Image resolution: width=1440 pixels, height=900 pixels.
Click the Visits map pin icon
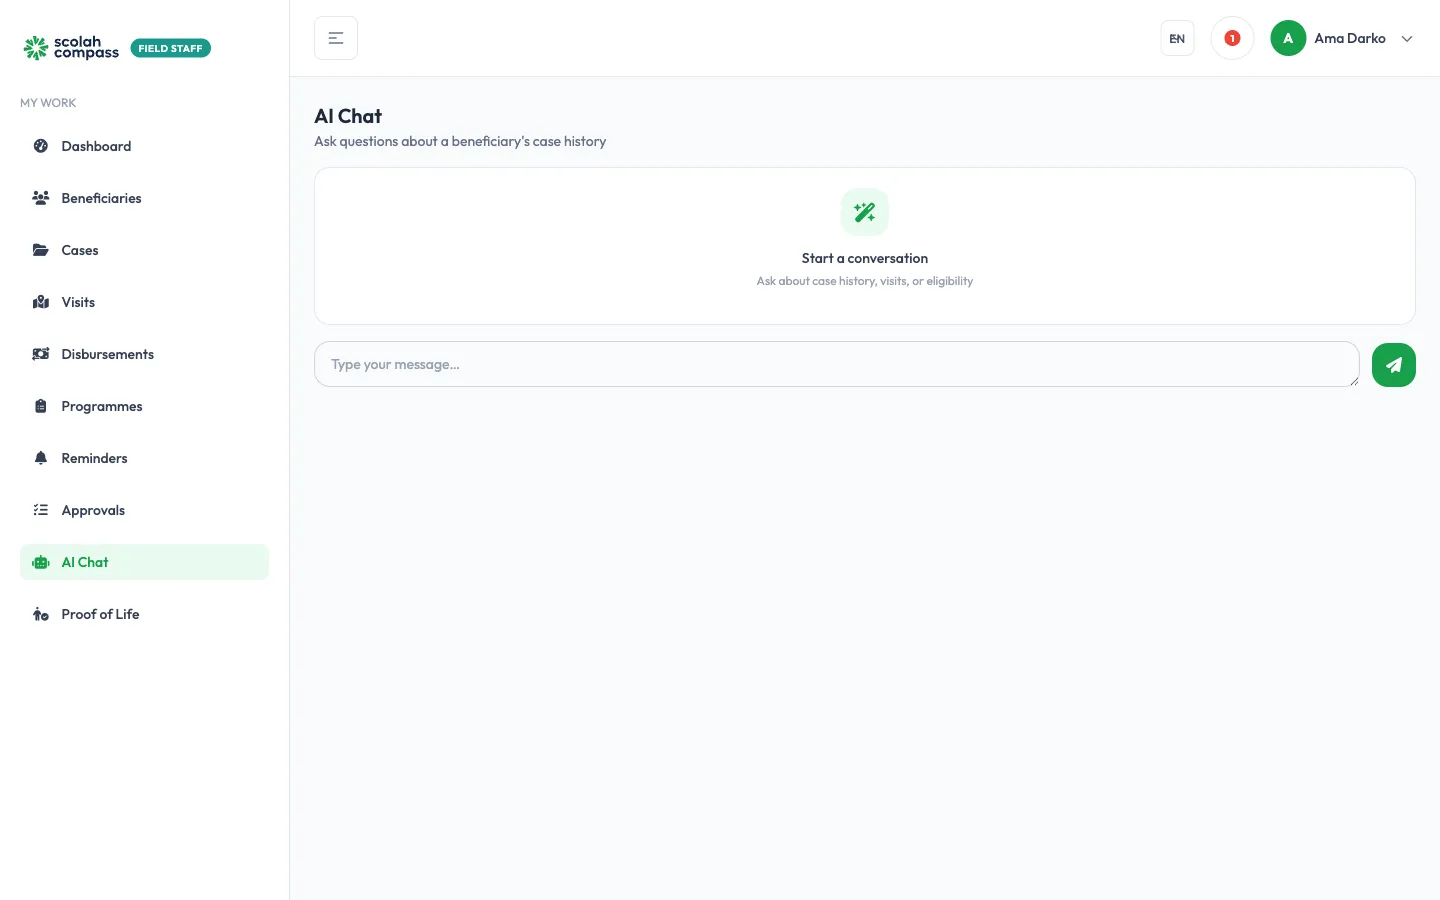(41, 302)
